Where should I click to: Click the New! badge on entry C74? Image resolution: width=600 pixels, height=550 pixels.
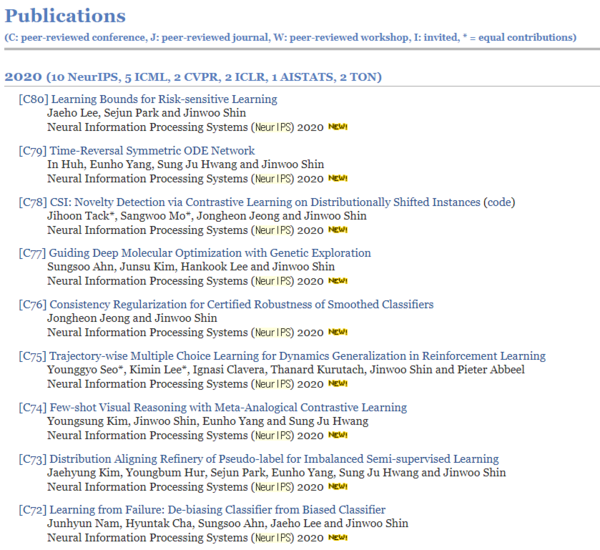(338, 435)
